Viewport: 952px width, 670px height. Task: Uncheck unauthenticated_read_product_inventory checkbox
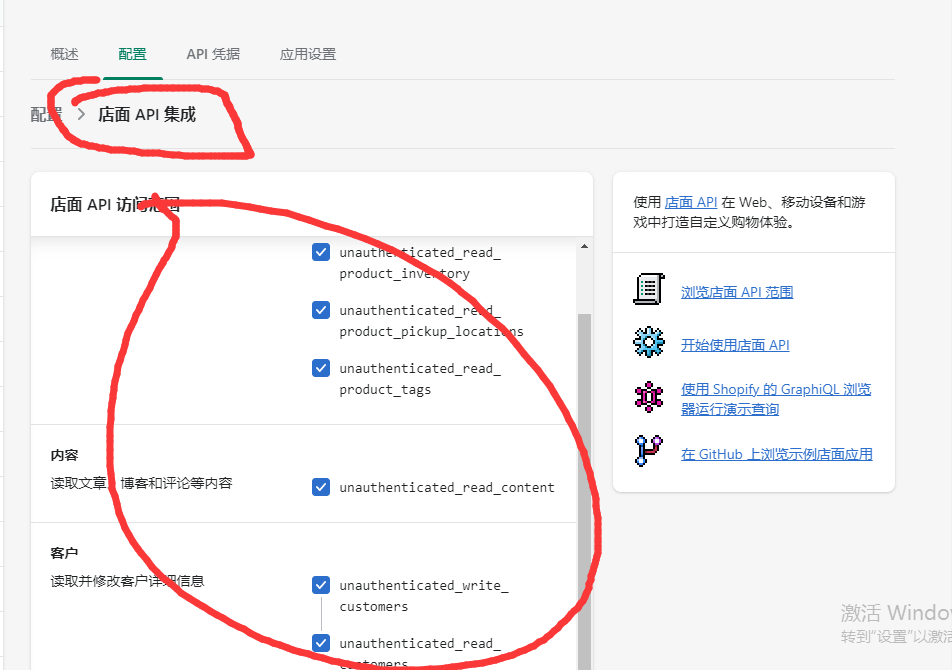321,252
